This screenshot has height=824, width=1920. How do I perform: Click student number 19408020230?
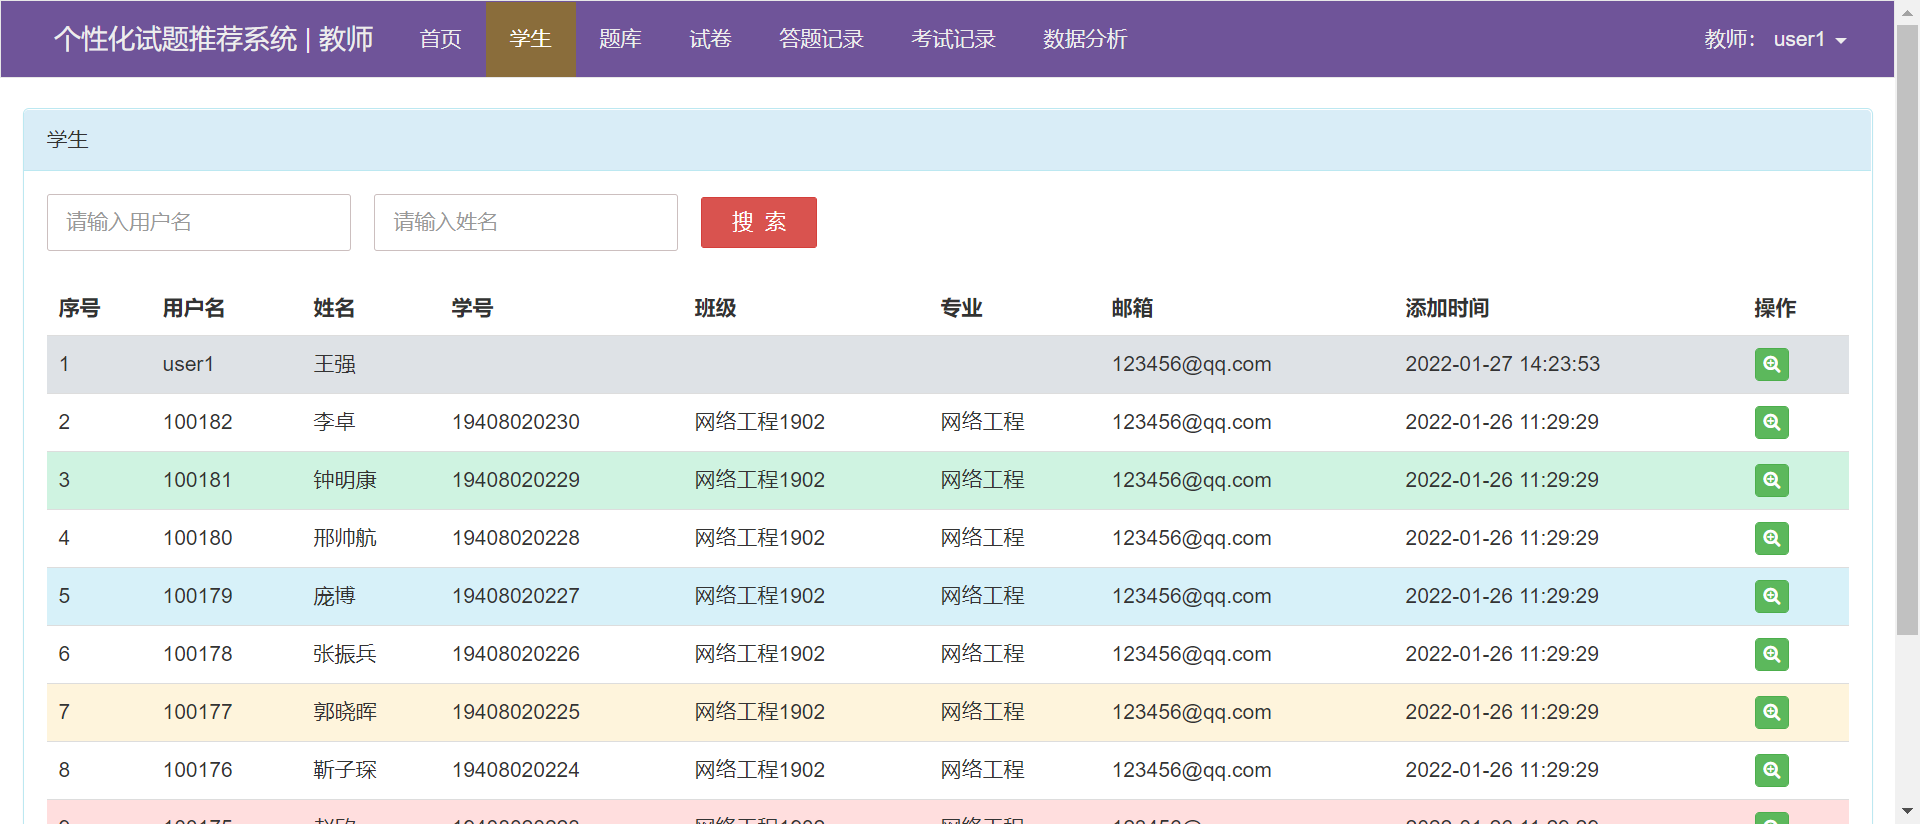tap(516, 422)
